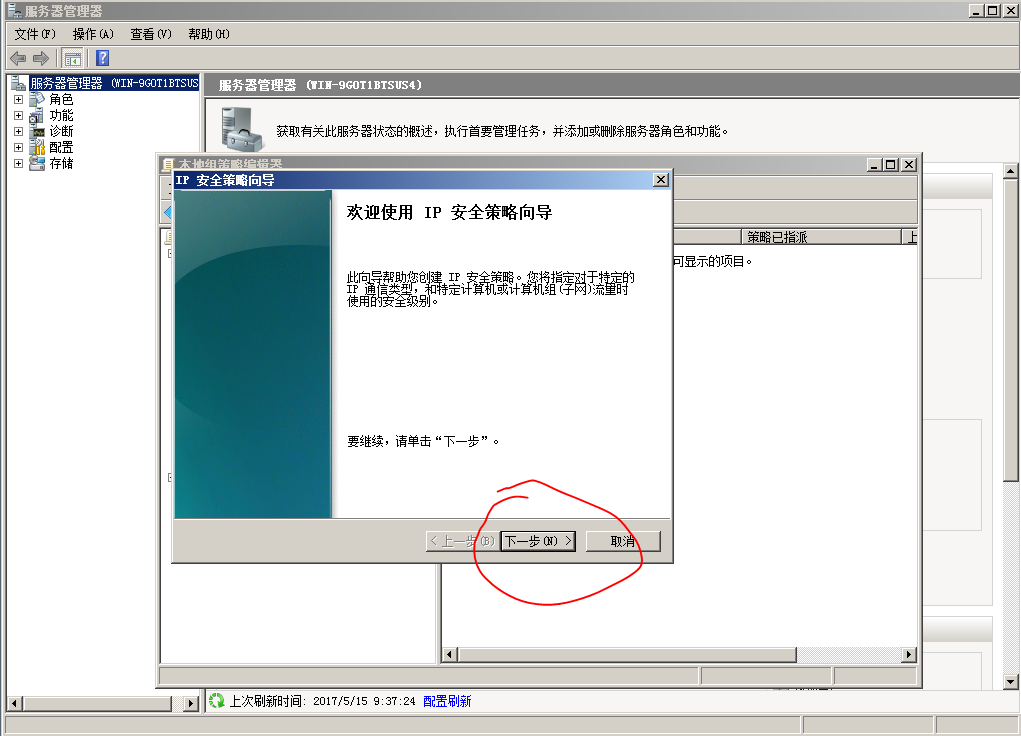
Task: Click the 取消 button in the wizard
Action: coord(622,541)
